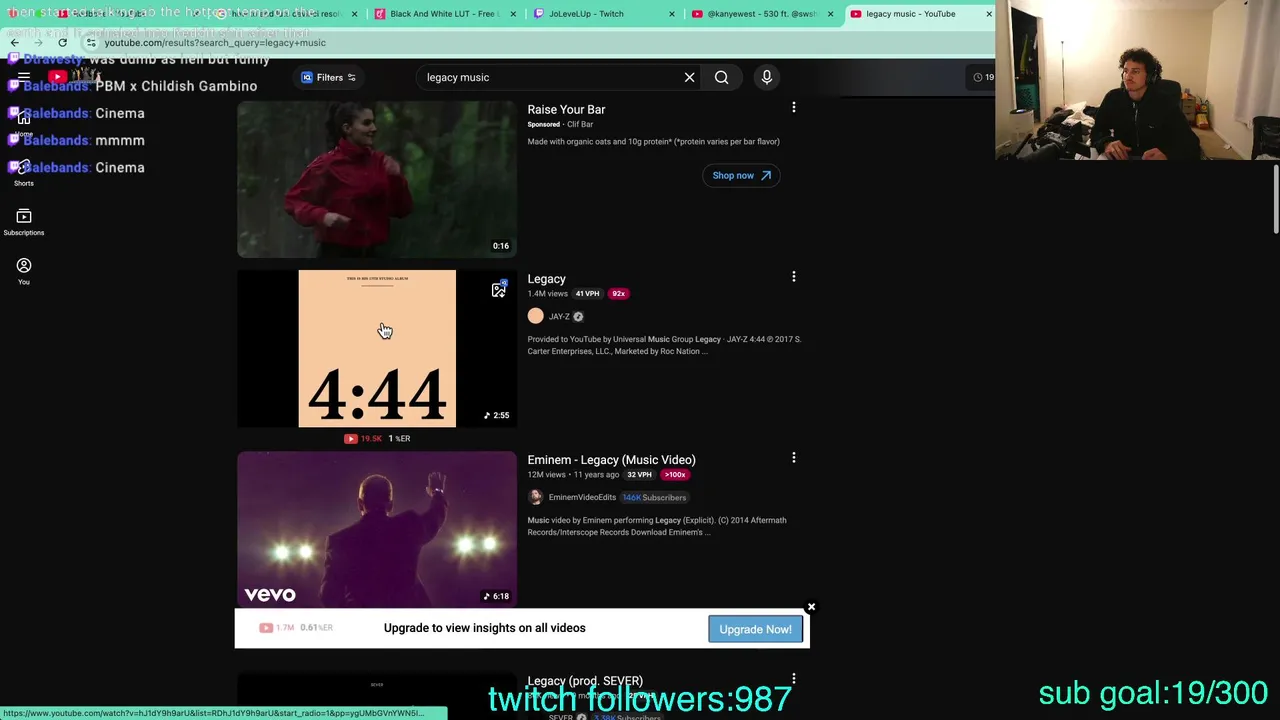Open the EminemVideoEdits channel avatar
The image size is (1280, 720).
click(536, 497)
